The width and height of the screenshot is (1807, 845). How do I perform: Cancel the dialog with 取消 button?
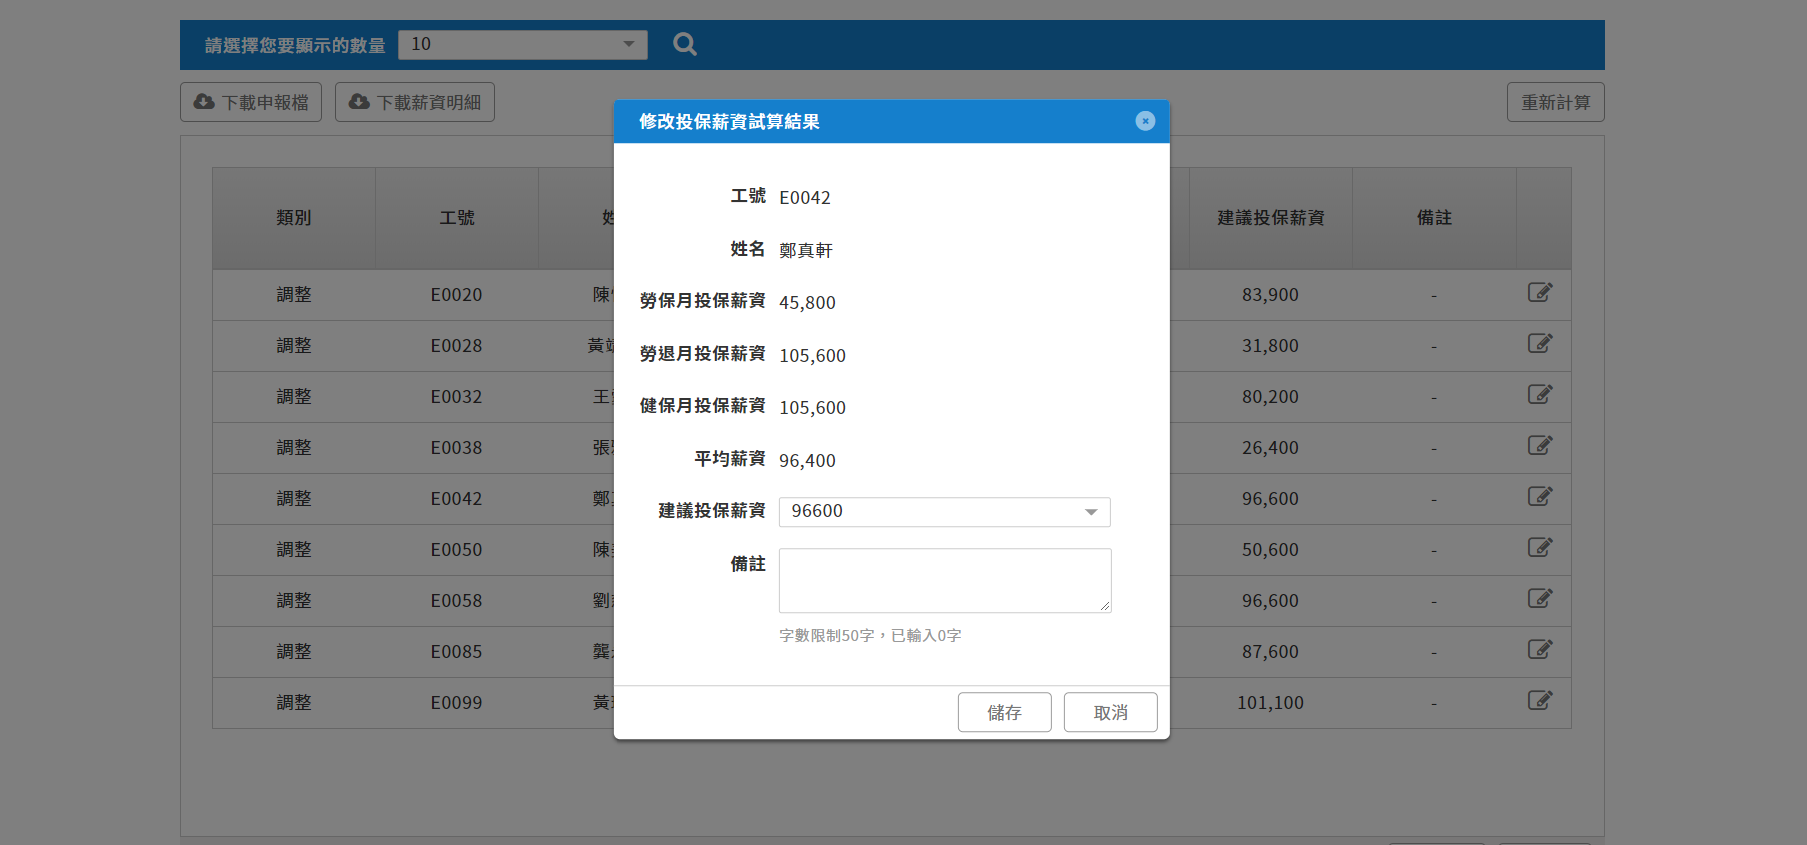[1111, 712]
